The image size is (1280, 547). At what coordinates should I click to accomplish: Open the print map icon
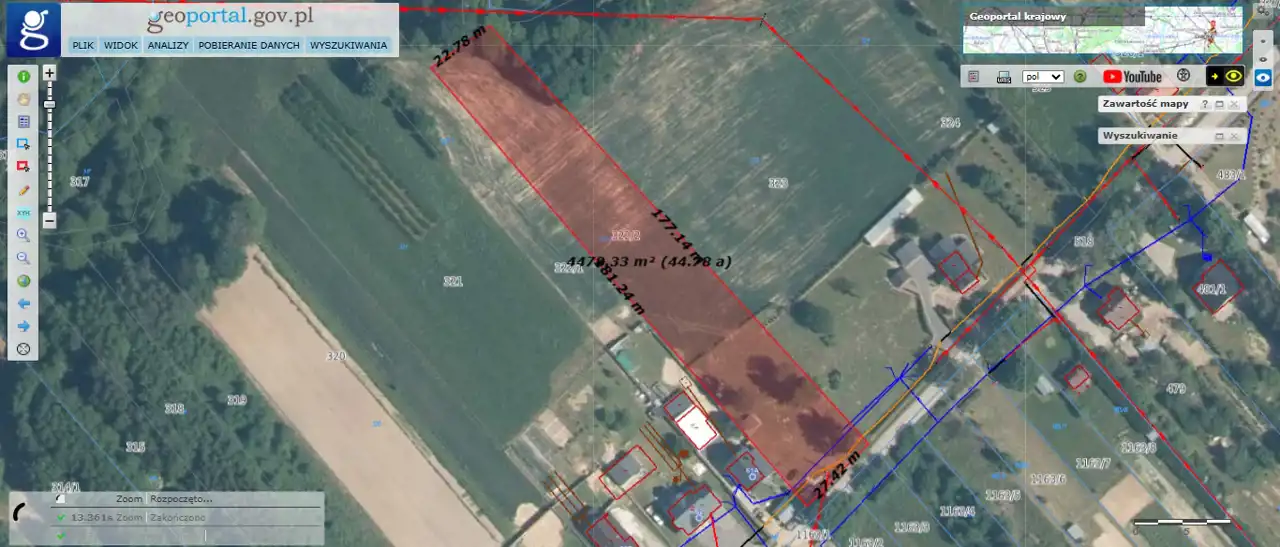click(1003, 76)
